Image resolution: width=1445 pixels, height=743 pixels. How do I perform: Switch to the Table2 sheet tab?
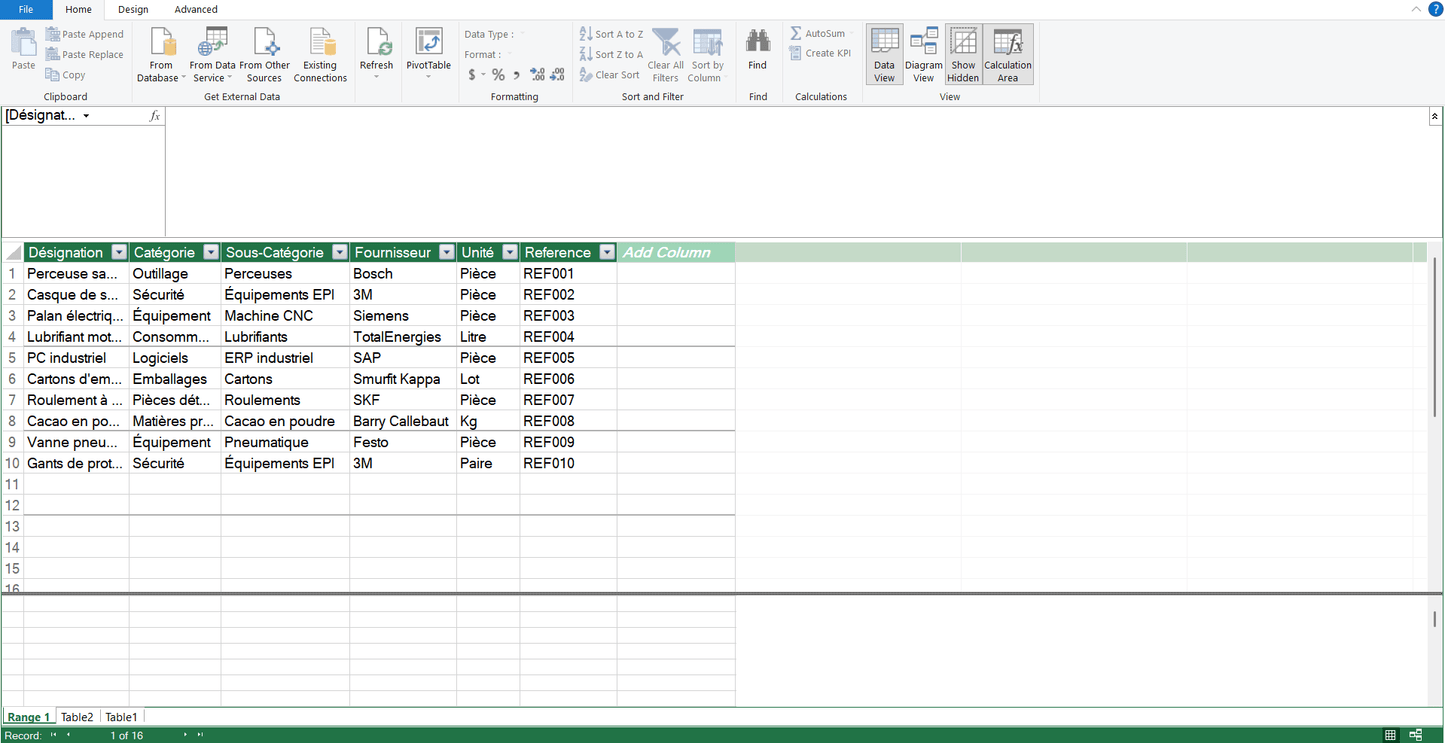tap(77, 717)
